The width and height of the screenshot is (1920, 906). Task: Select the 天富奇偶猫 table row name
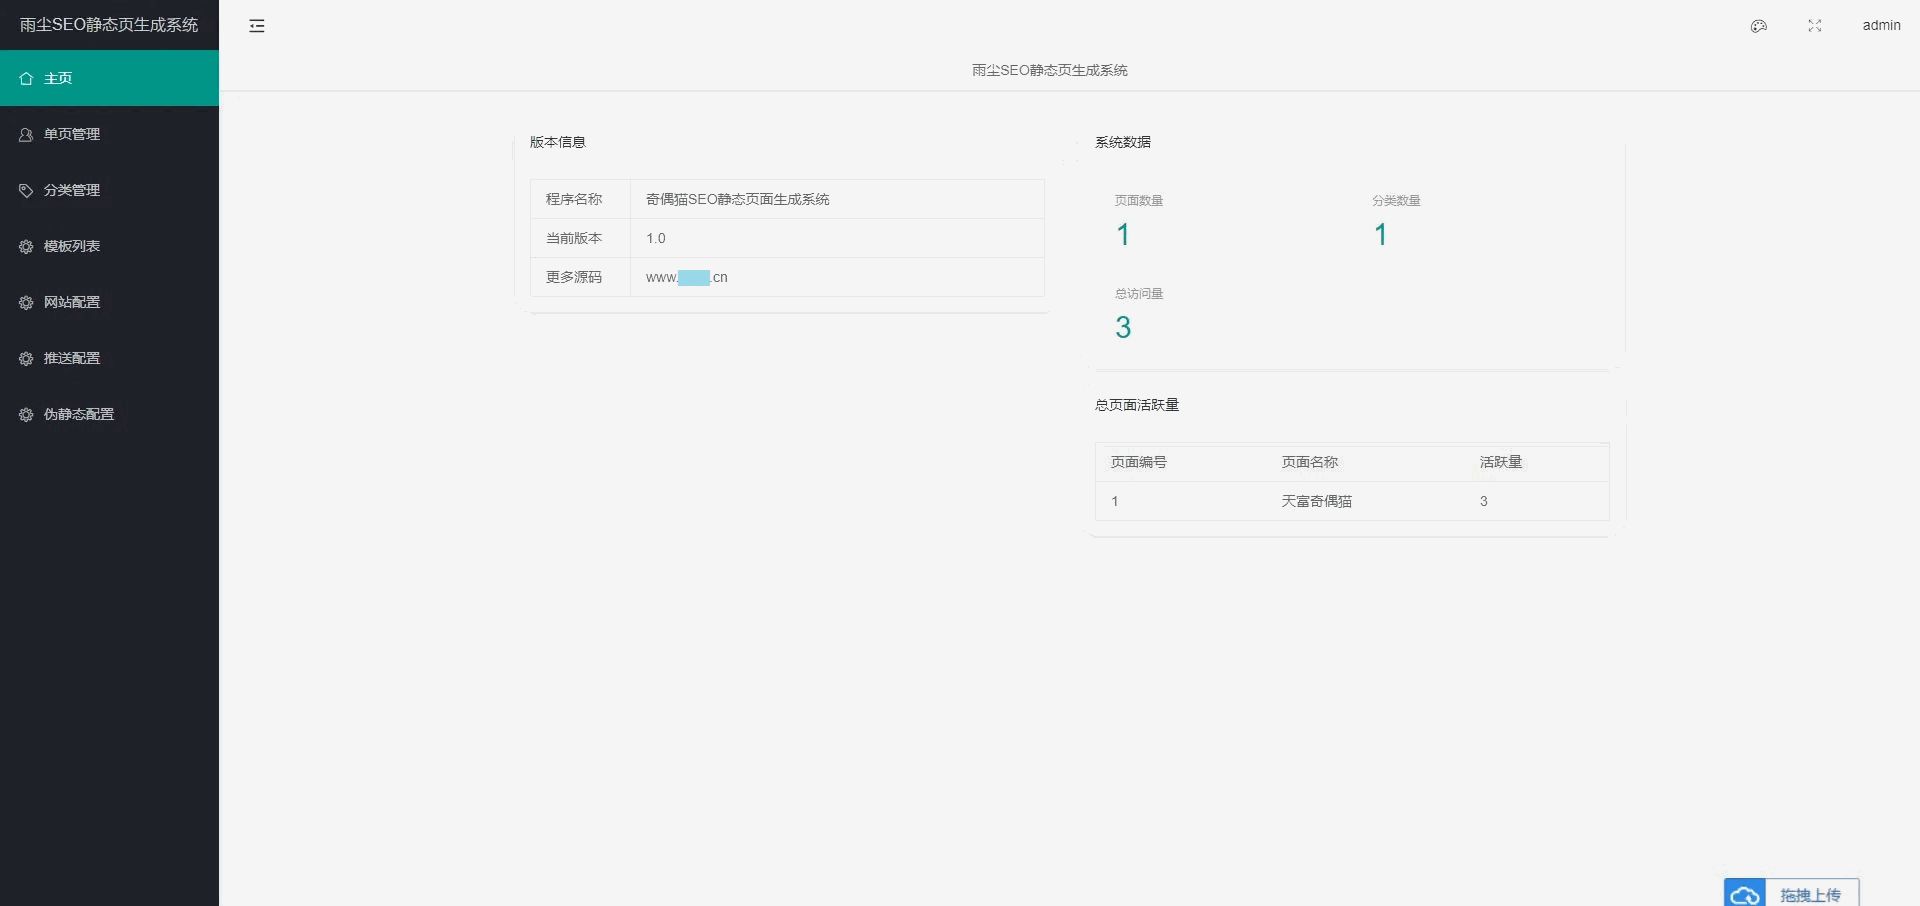point(1316,501)
